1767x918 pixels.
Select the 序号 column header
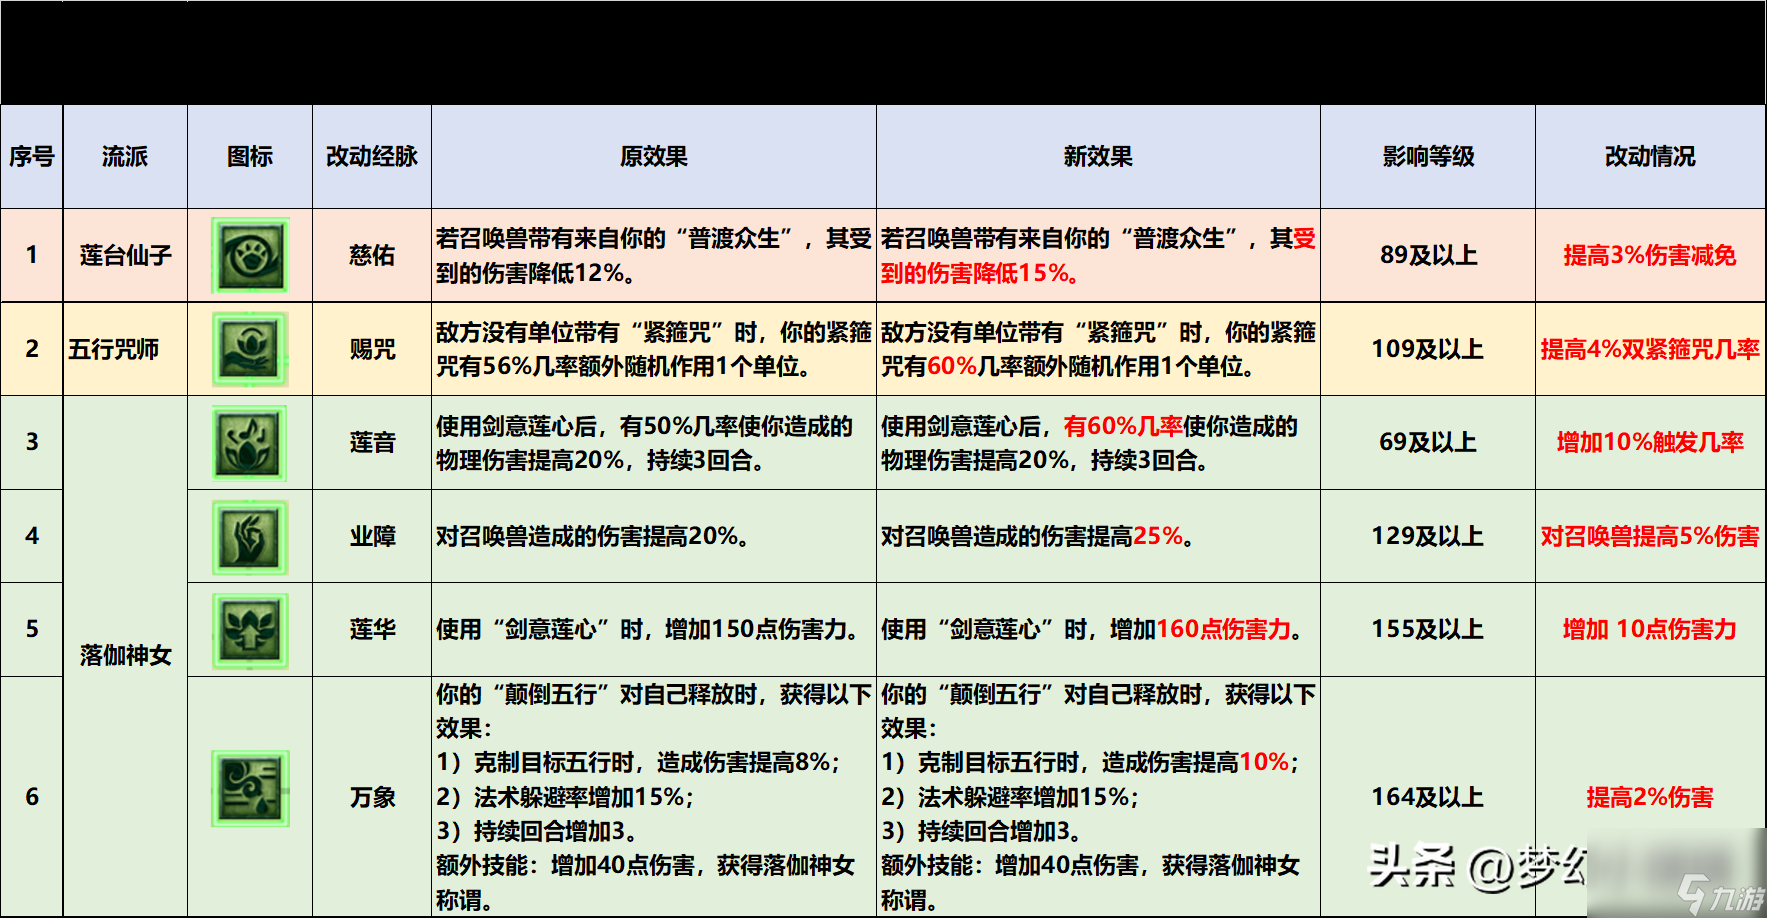pyautogui.click(x=32, y=157)
